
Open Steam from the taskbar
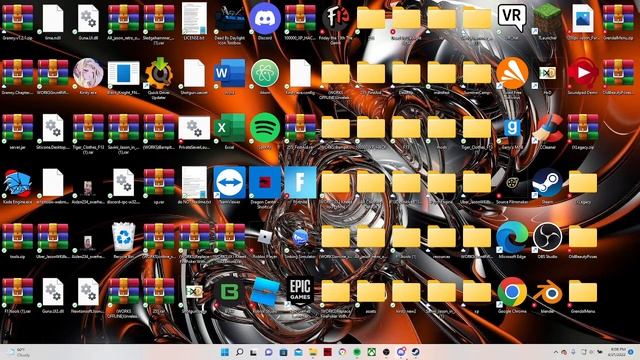click(416, 352)
